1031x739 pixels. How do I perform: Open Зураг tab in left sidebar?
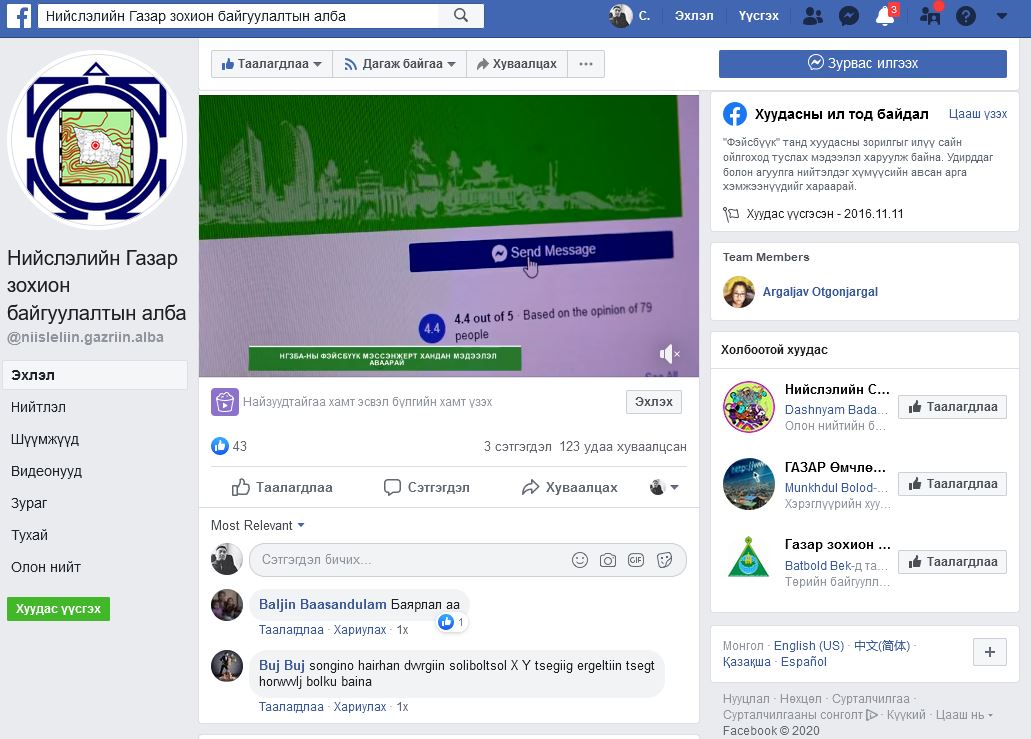(x=29, y=503)
